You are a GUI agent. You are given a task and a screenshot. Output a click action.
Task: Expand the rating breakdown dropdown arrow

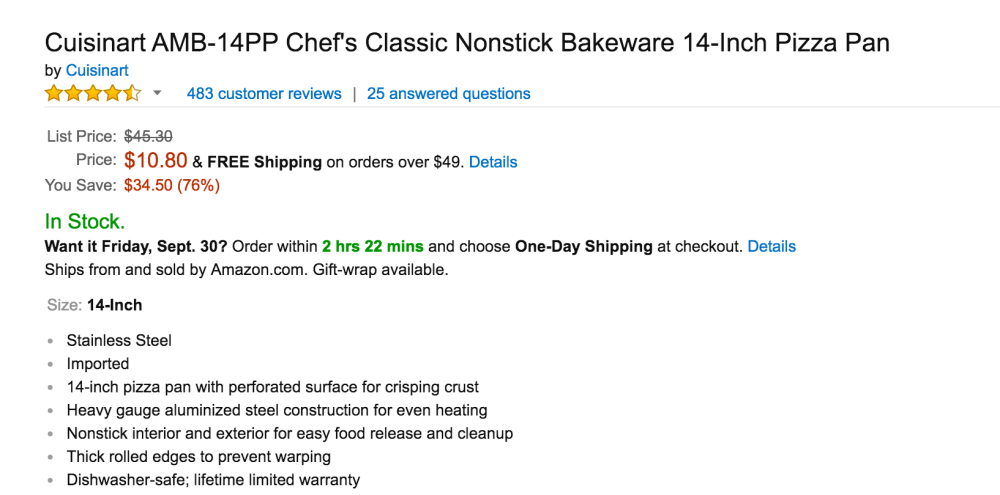click(x=157, y=94)
